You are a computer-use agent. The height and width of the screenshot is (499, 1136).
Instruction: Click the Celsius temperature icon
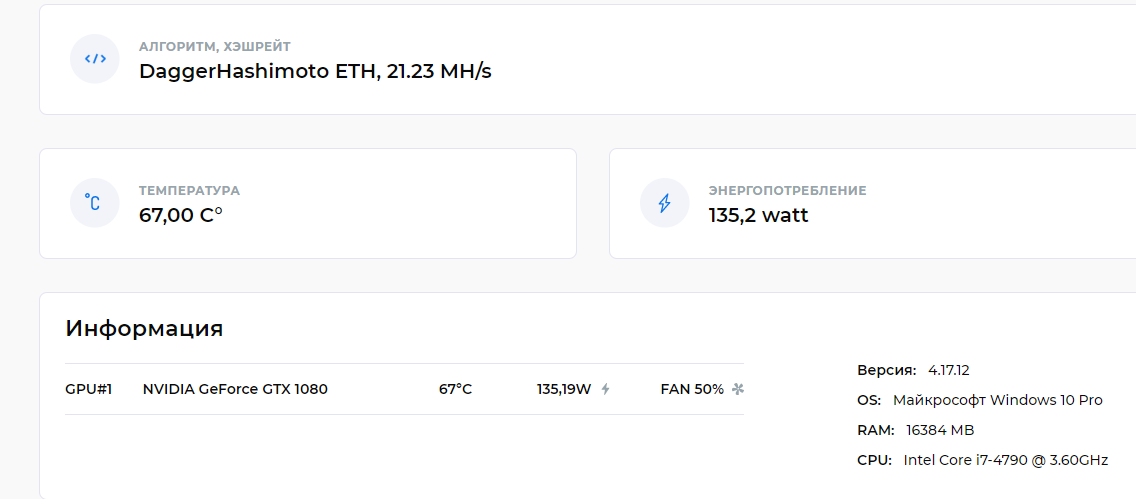tap(95, 203)
